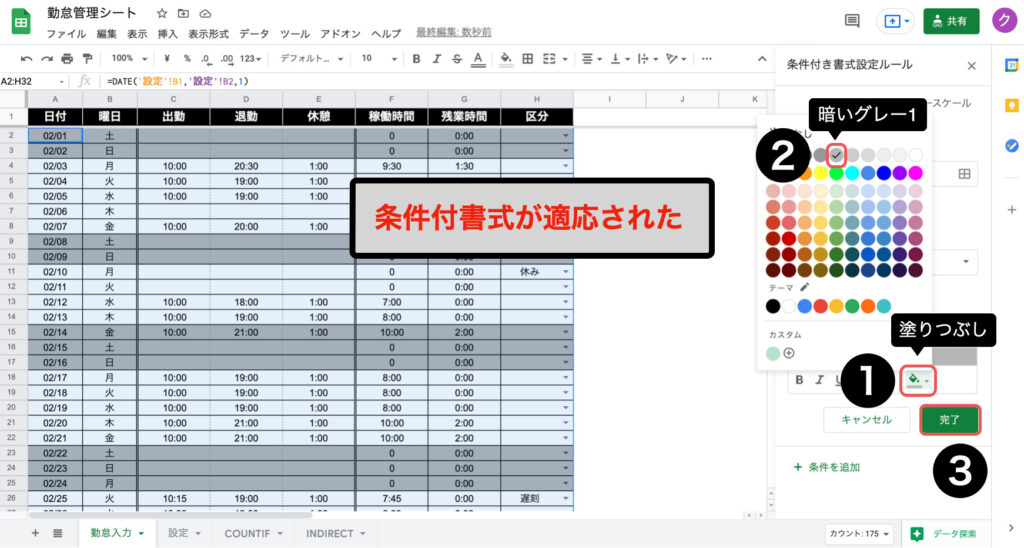This screenshot has width=1024, height=548.
Task: Open Google Calendar side panel icon
Action: click(x=1012, y=65)
